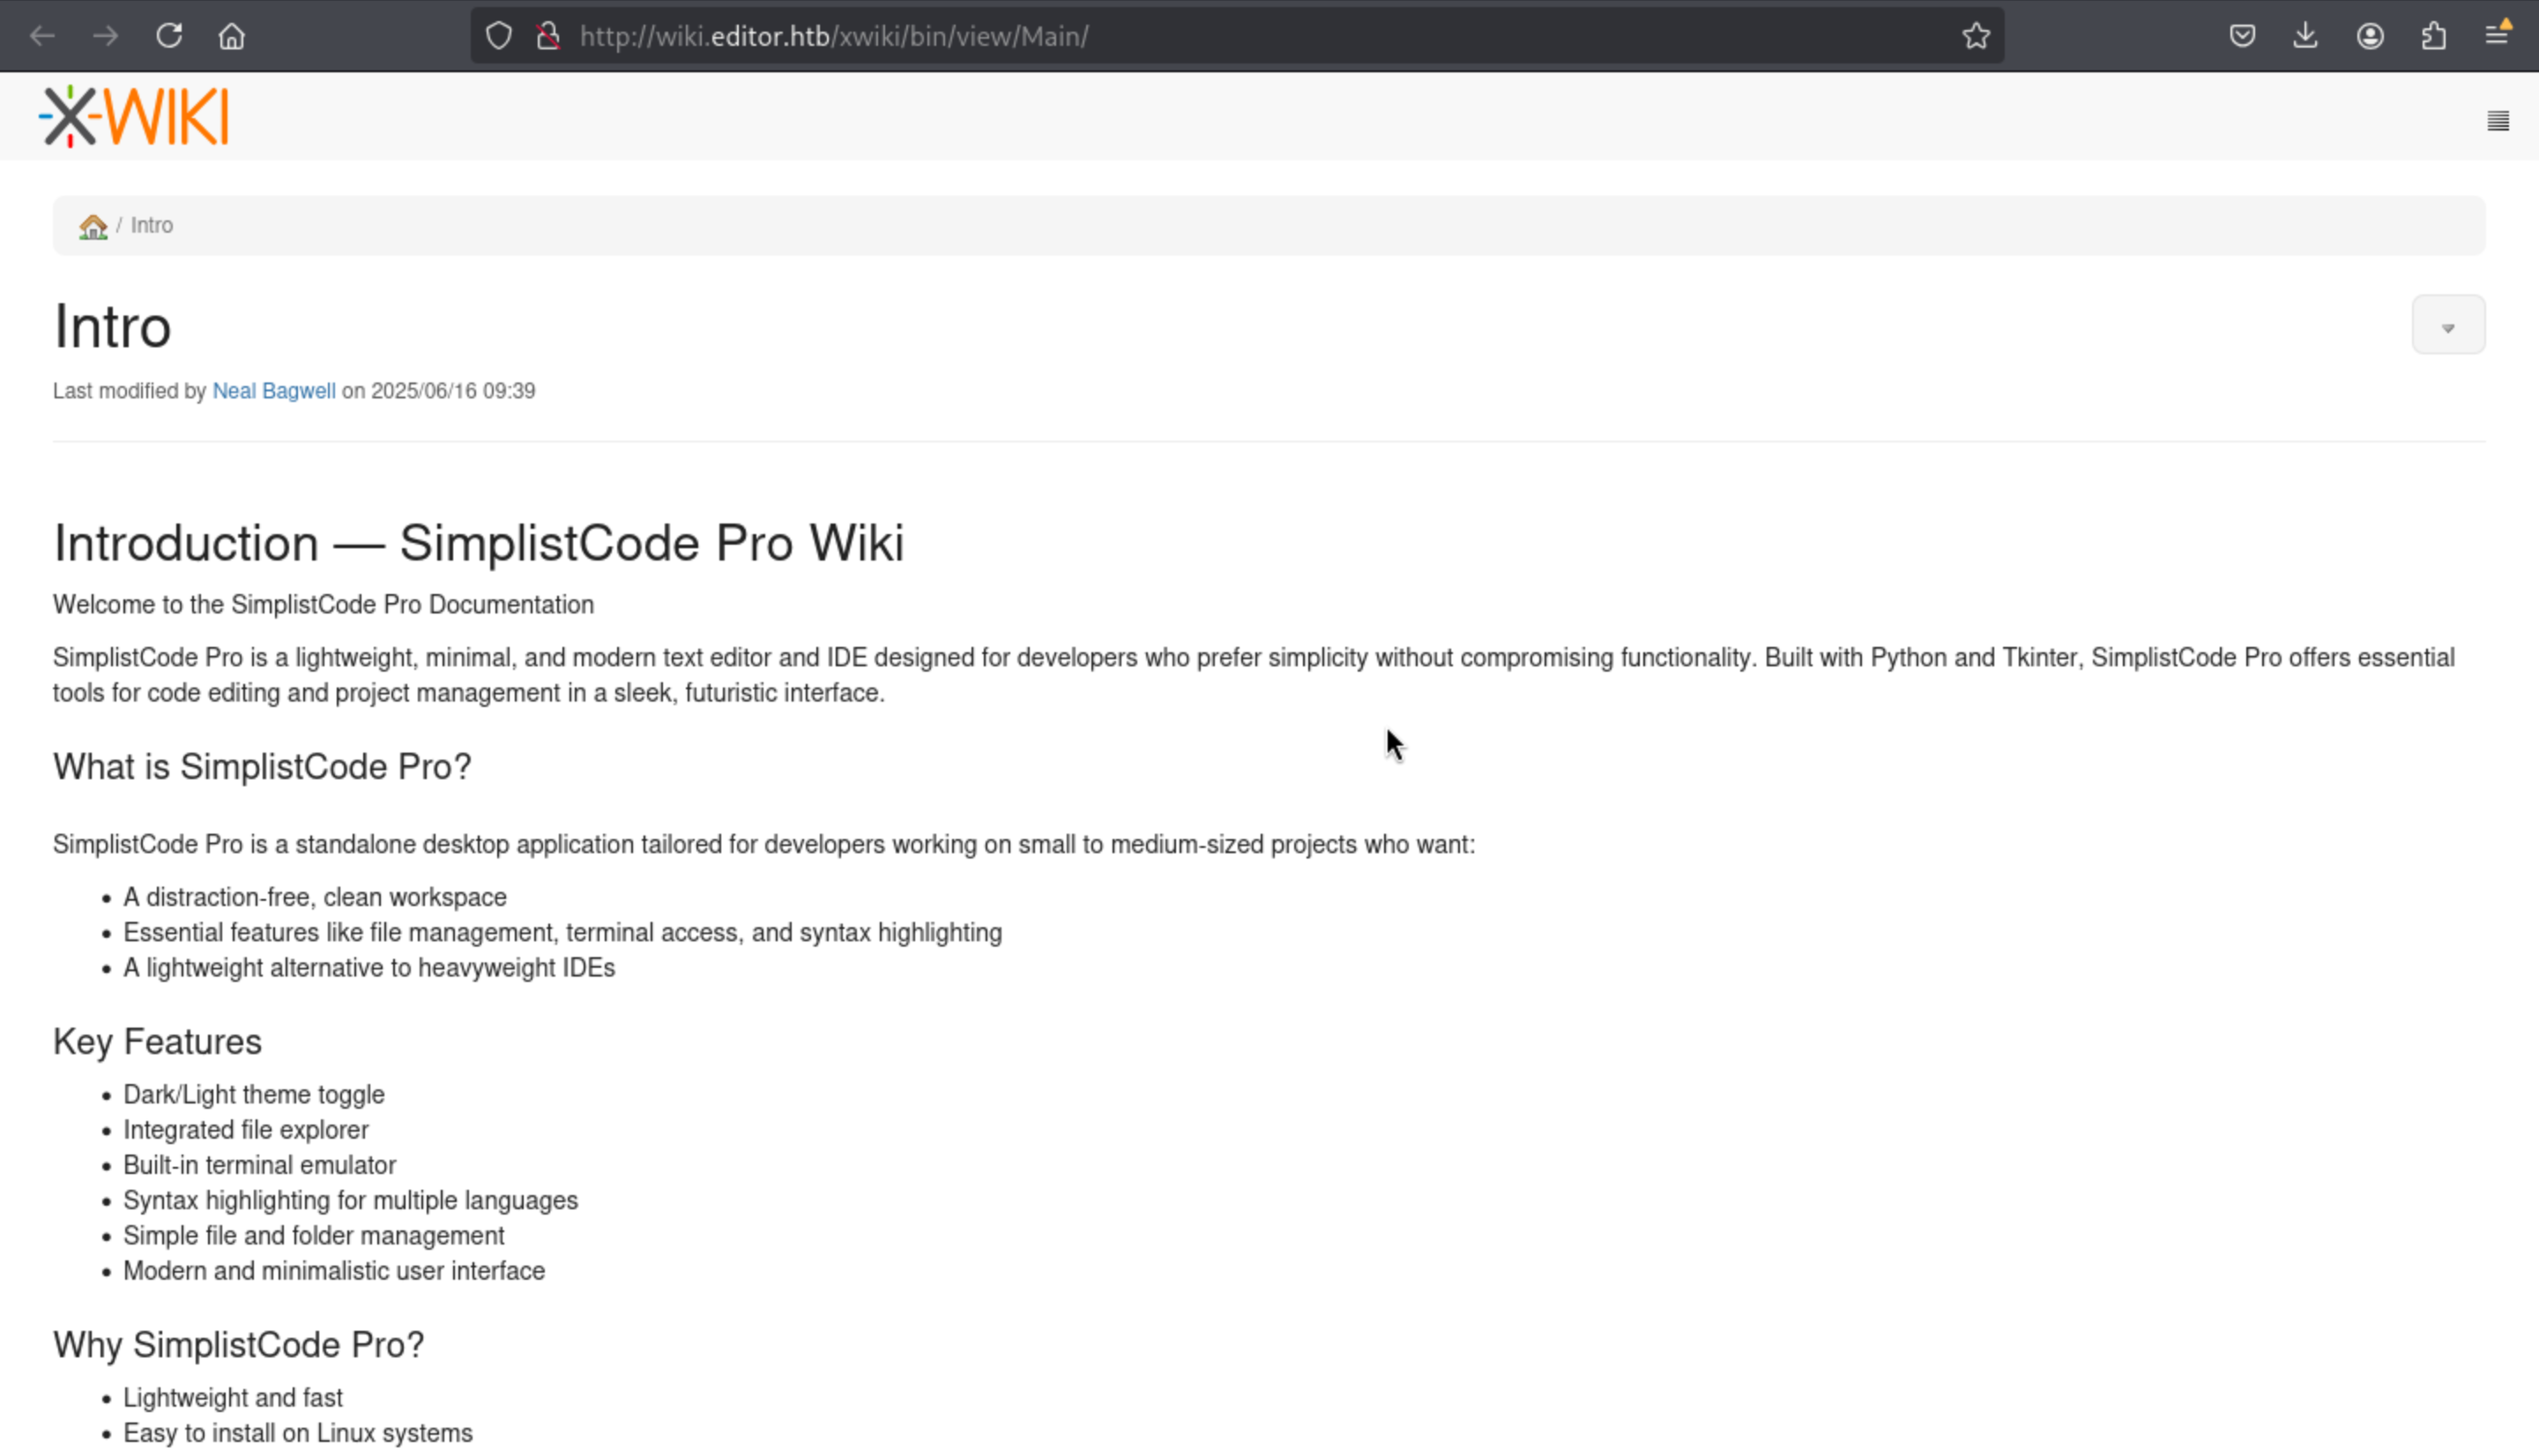Viewport: 2539px width, 1456px height.
Task: Open the XWiki drawer menu
Action: 2497,121
